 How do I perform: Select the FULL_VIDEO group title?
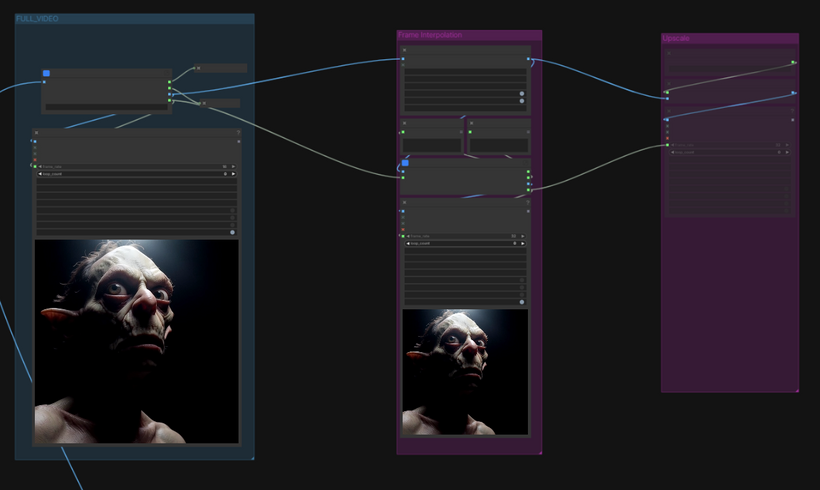coord(37,19)
